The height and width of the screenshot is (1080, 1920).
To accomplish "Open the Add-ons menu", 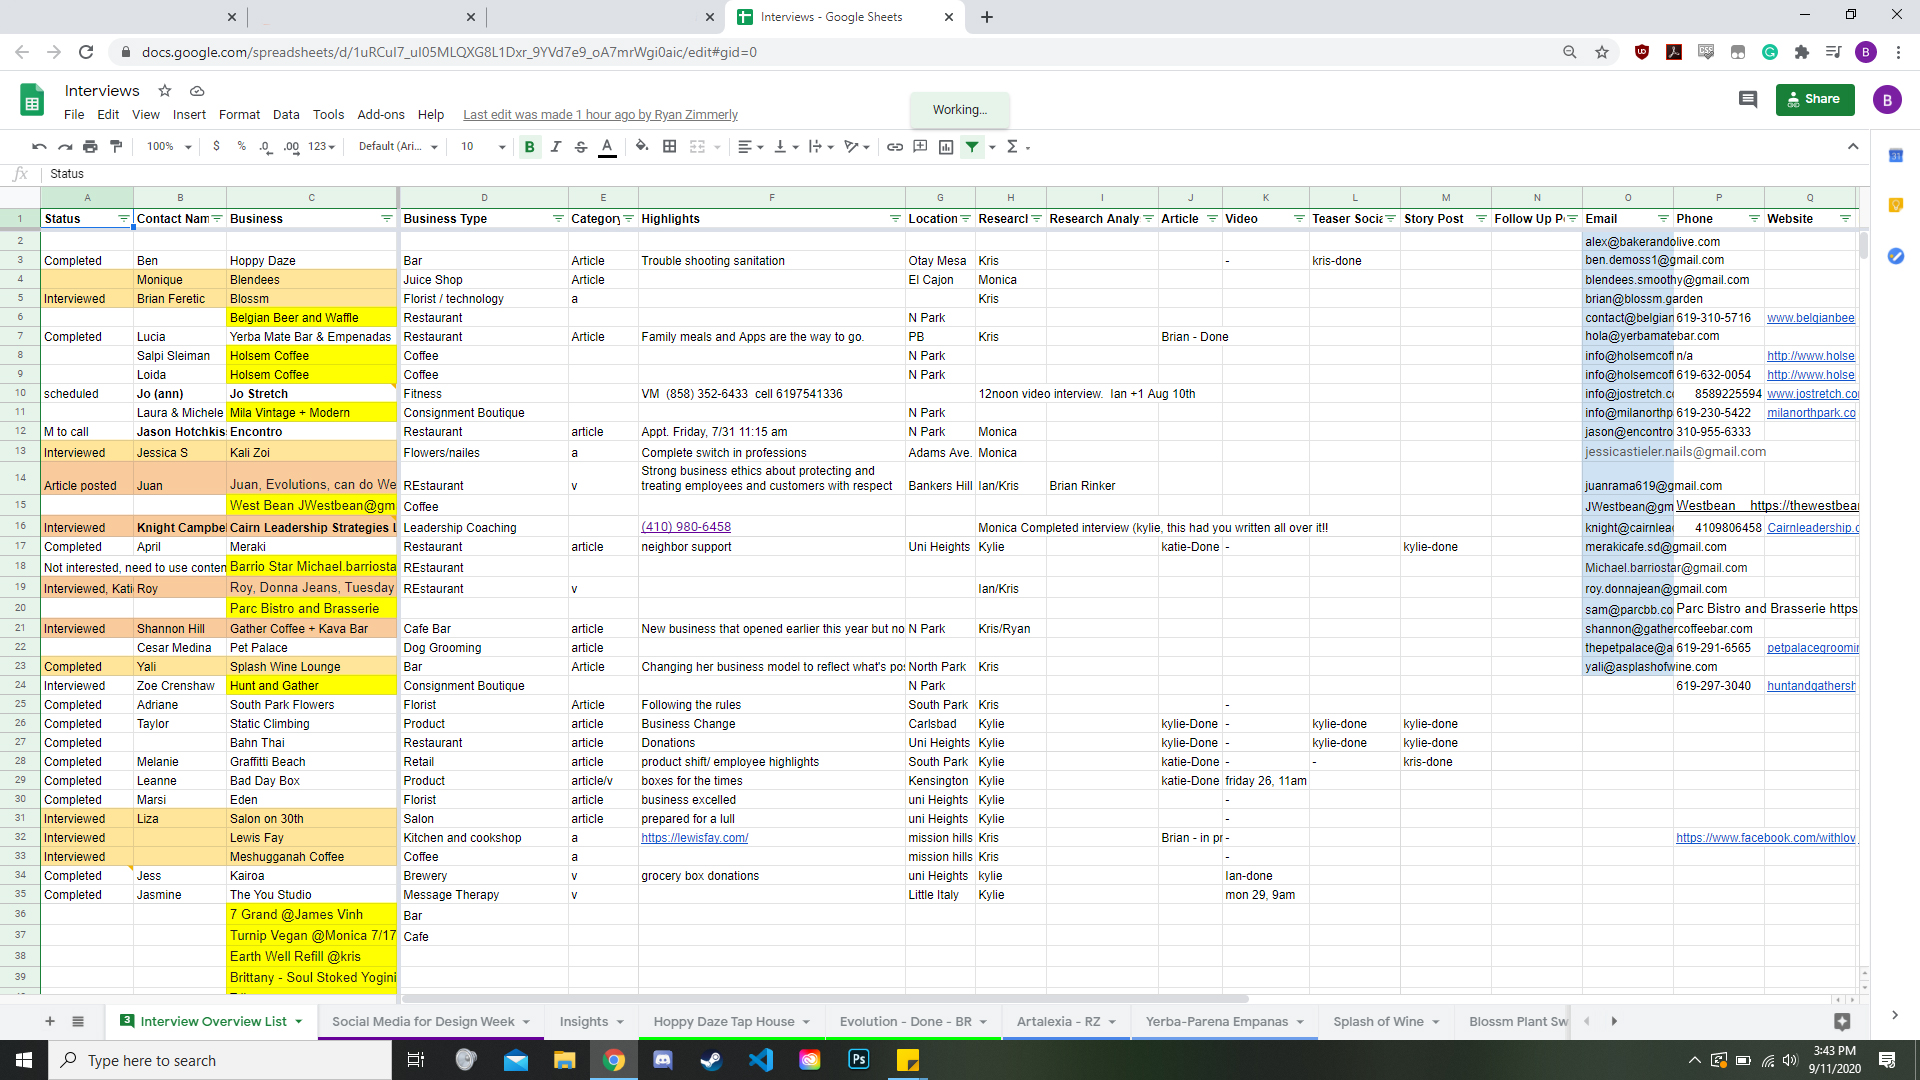I will click(x=381, y=115).
